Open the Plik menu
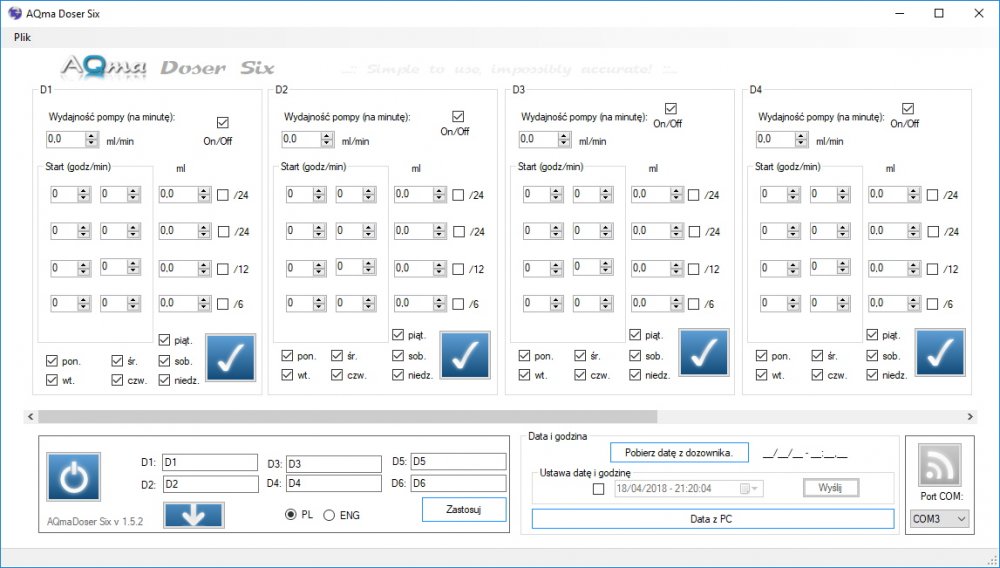Screen dimensions: 1000x568 pyautogui.click(x=23, y=37)
